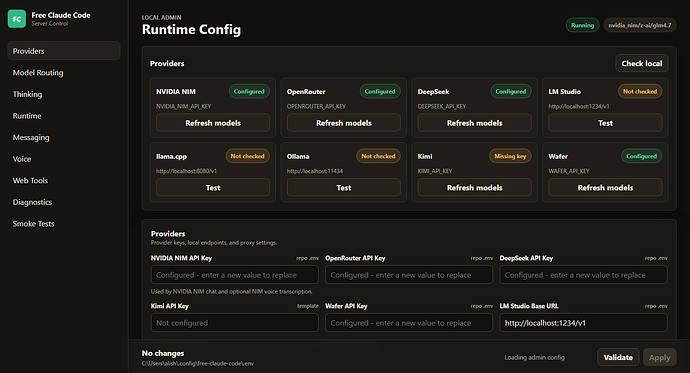Refresh models for Kimi

point(474,188)
